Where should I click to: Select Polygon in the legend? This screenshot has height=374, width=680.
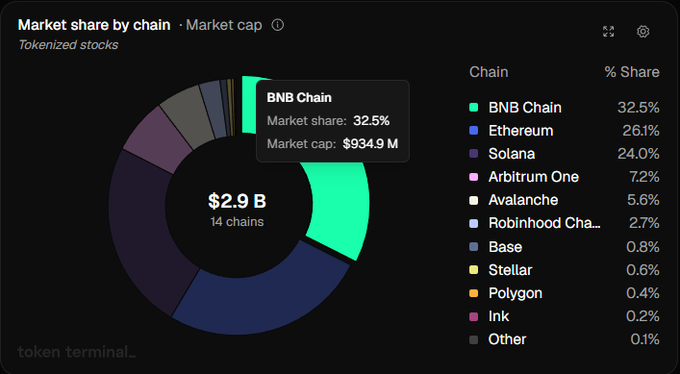click(x=515, y=293)
